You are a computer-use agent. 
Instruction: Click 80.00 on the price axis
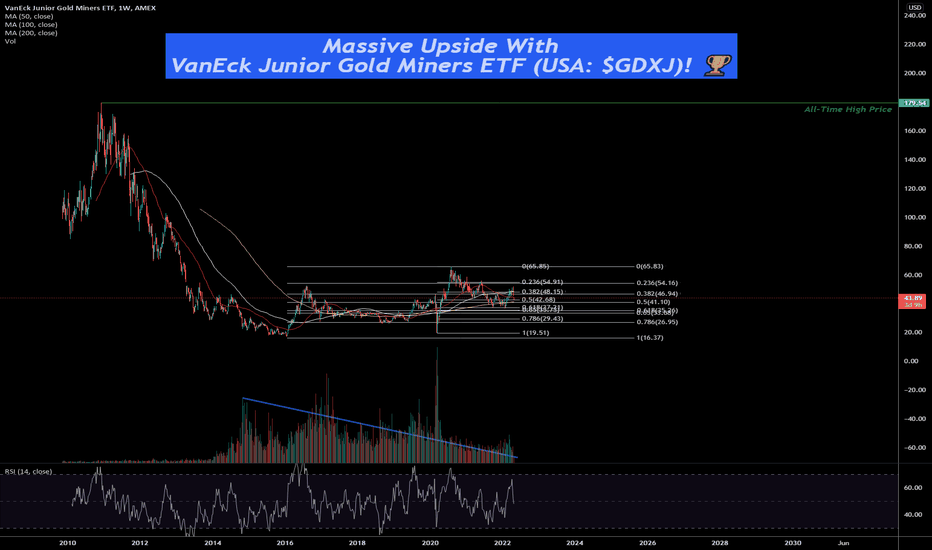pos(915,246)
